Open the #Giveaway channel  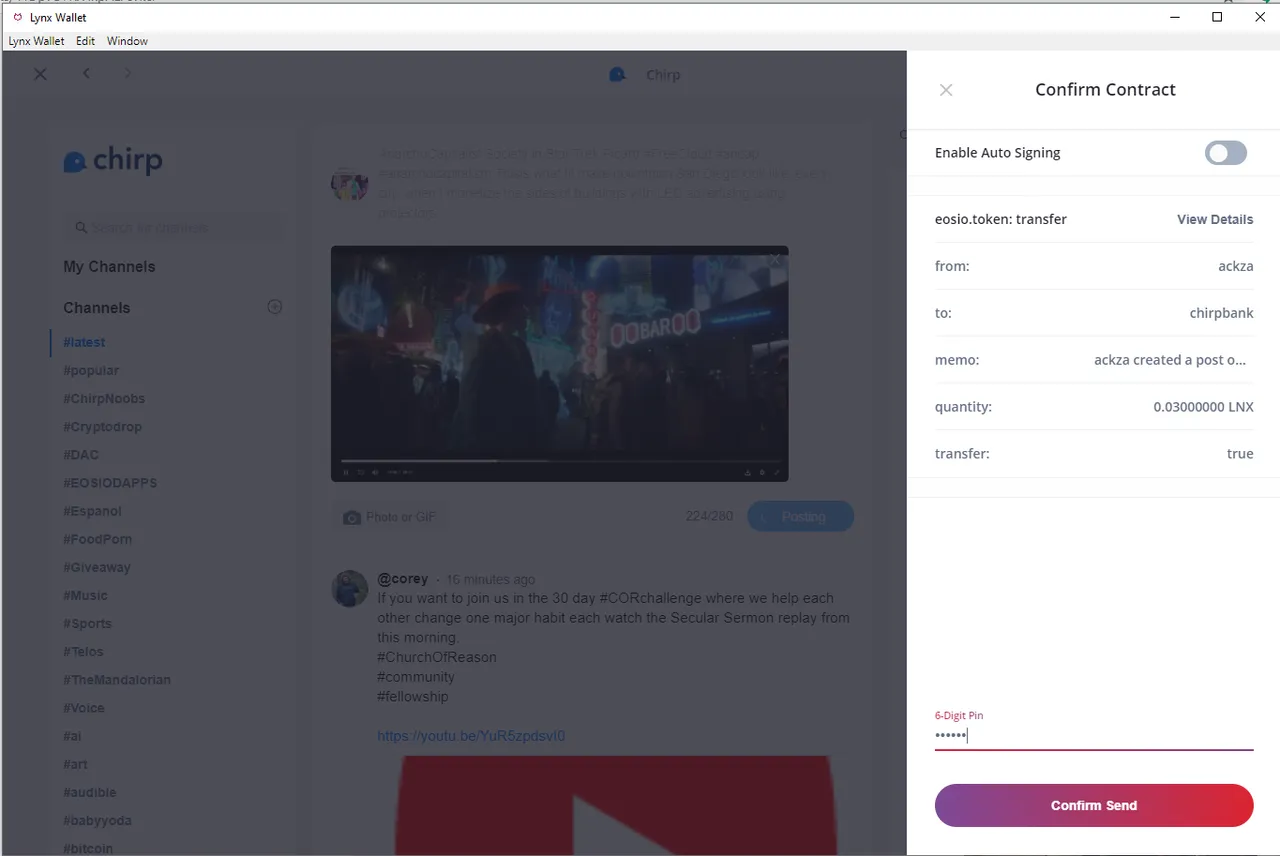97,567
